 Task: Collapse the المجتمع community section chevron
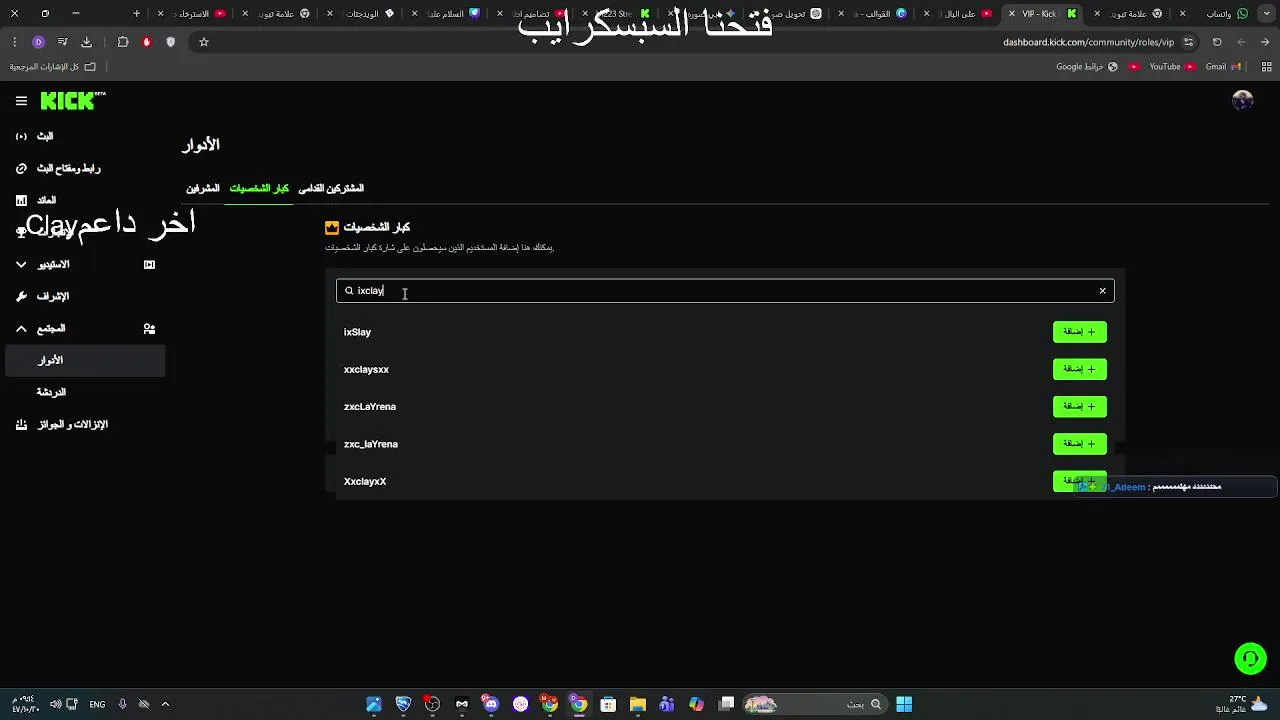point(21,329)
